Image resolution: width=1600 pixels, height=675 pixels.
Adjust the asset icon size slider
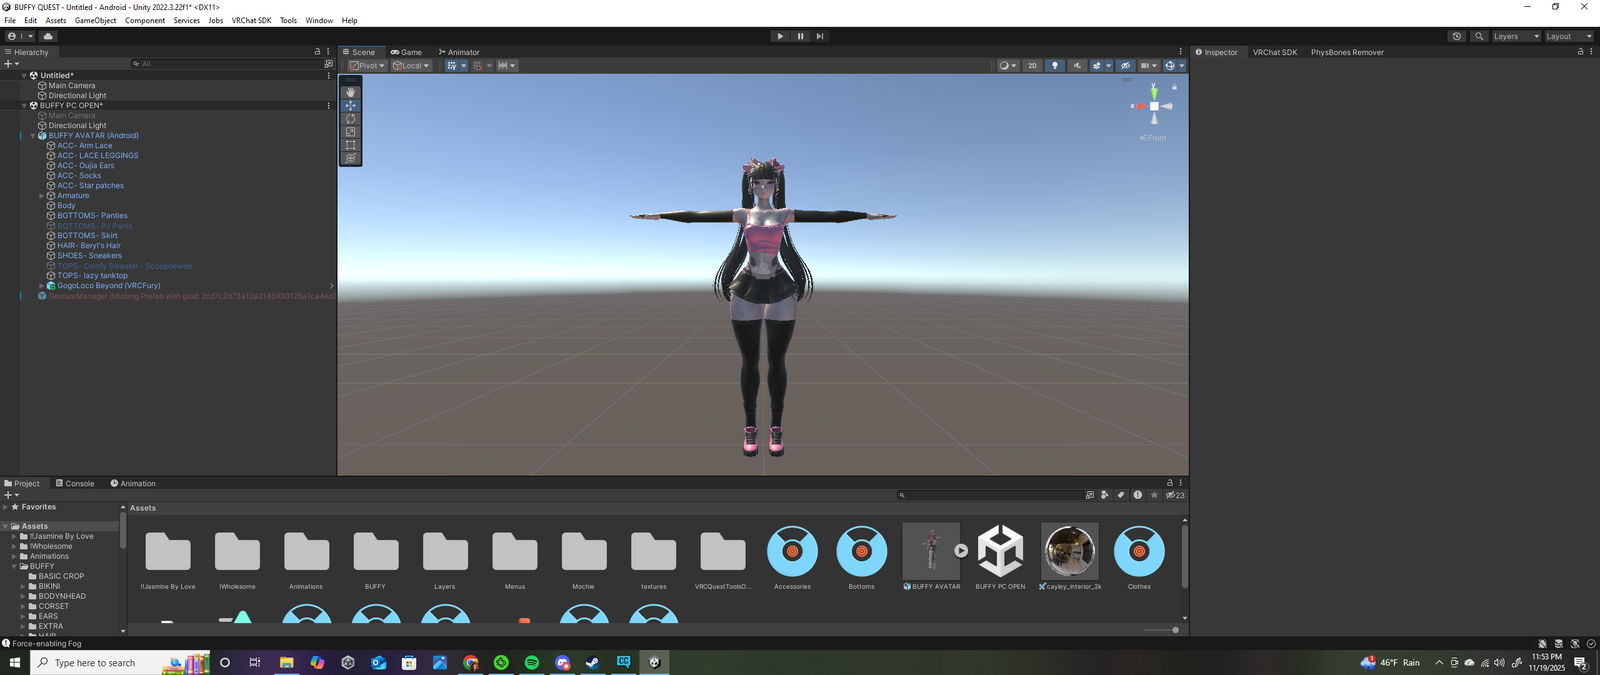pos(1174,630)
